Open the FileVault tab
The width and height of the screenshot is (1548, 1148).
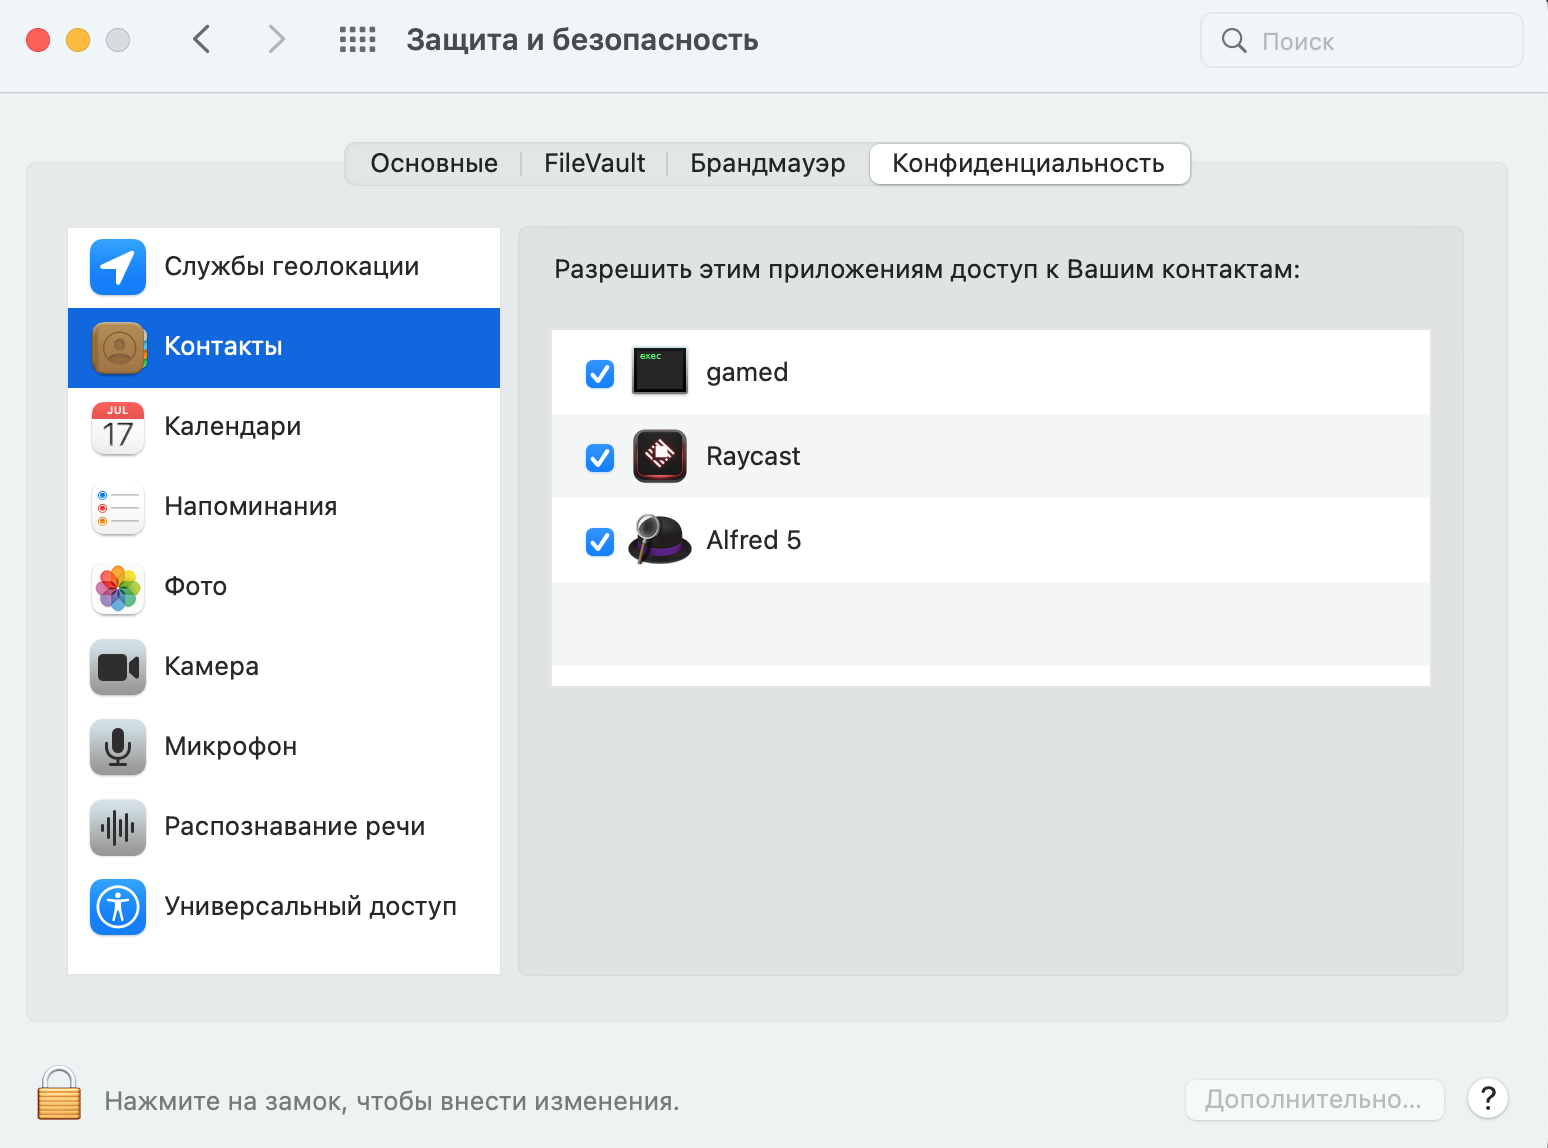coord(594,164)
